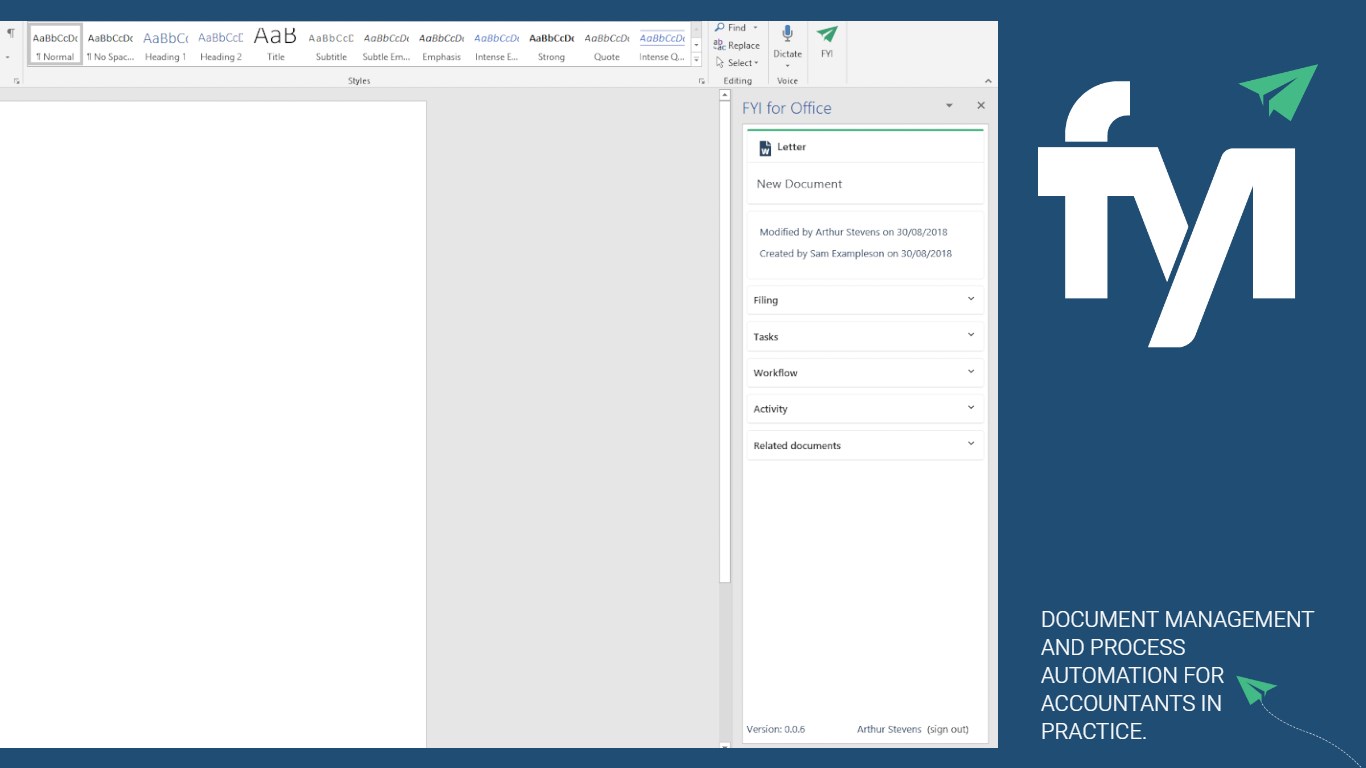The width and height of the screenshot is (1366, 768).
Task: Open the Dictate dropdown arrow
Action: click(787, 66)
